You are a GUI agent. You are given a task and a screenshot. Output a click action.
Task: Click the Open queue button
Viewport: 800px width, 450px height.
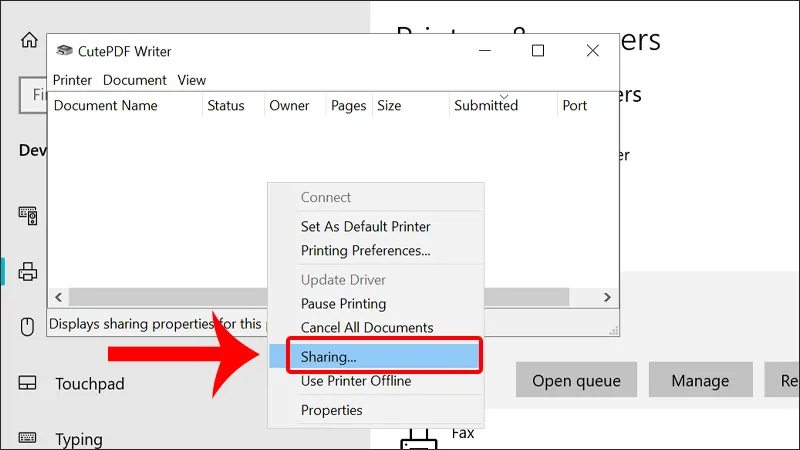tap(576, 381)
